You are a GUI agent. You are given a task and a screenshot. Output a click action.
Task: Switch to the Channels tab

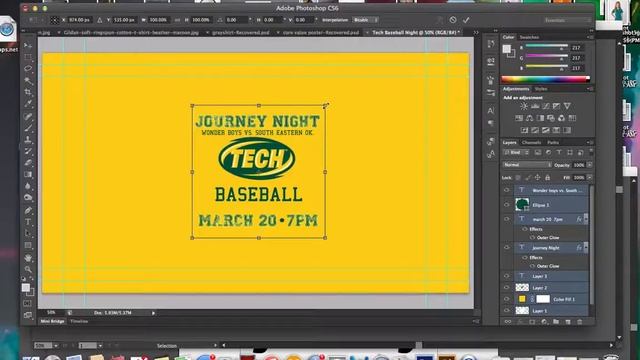[531, 142]
